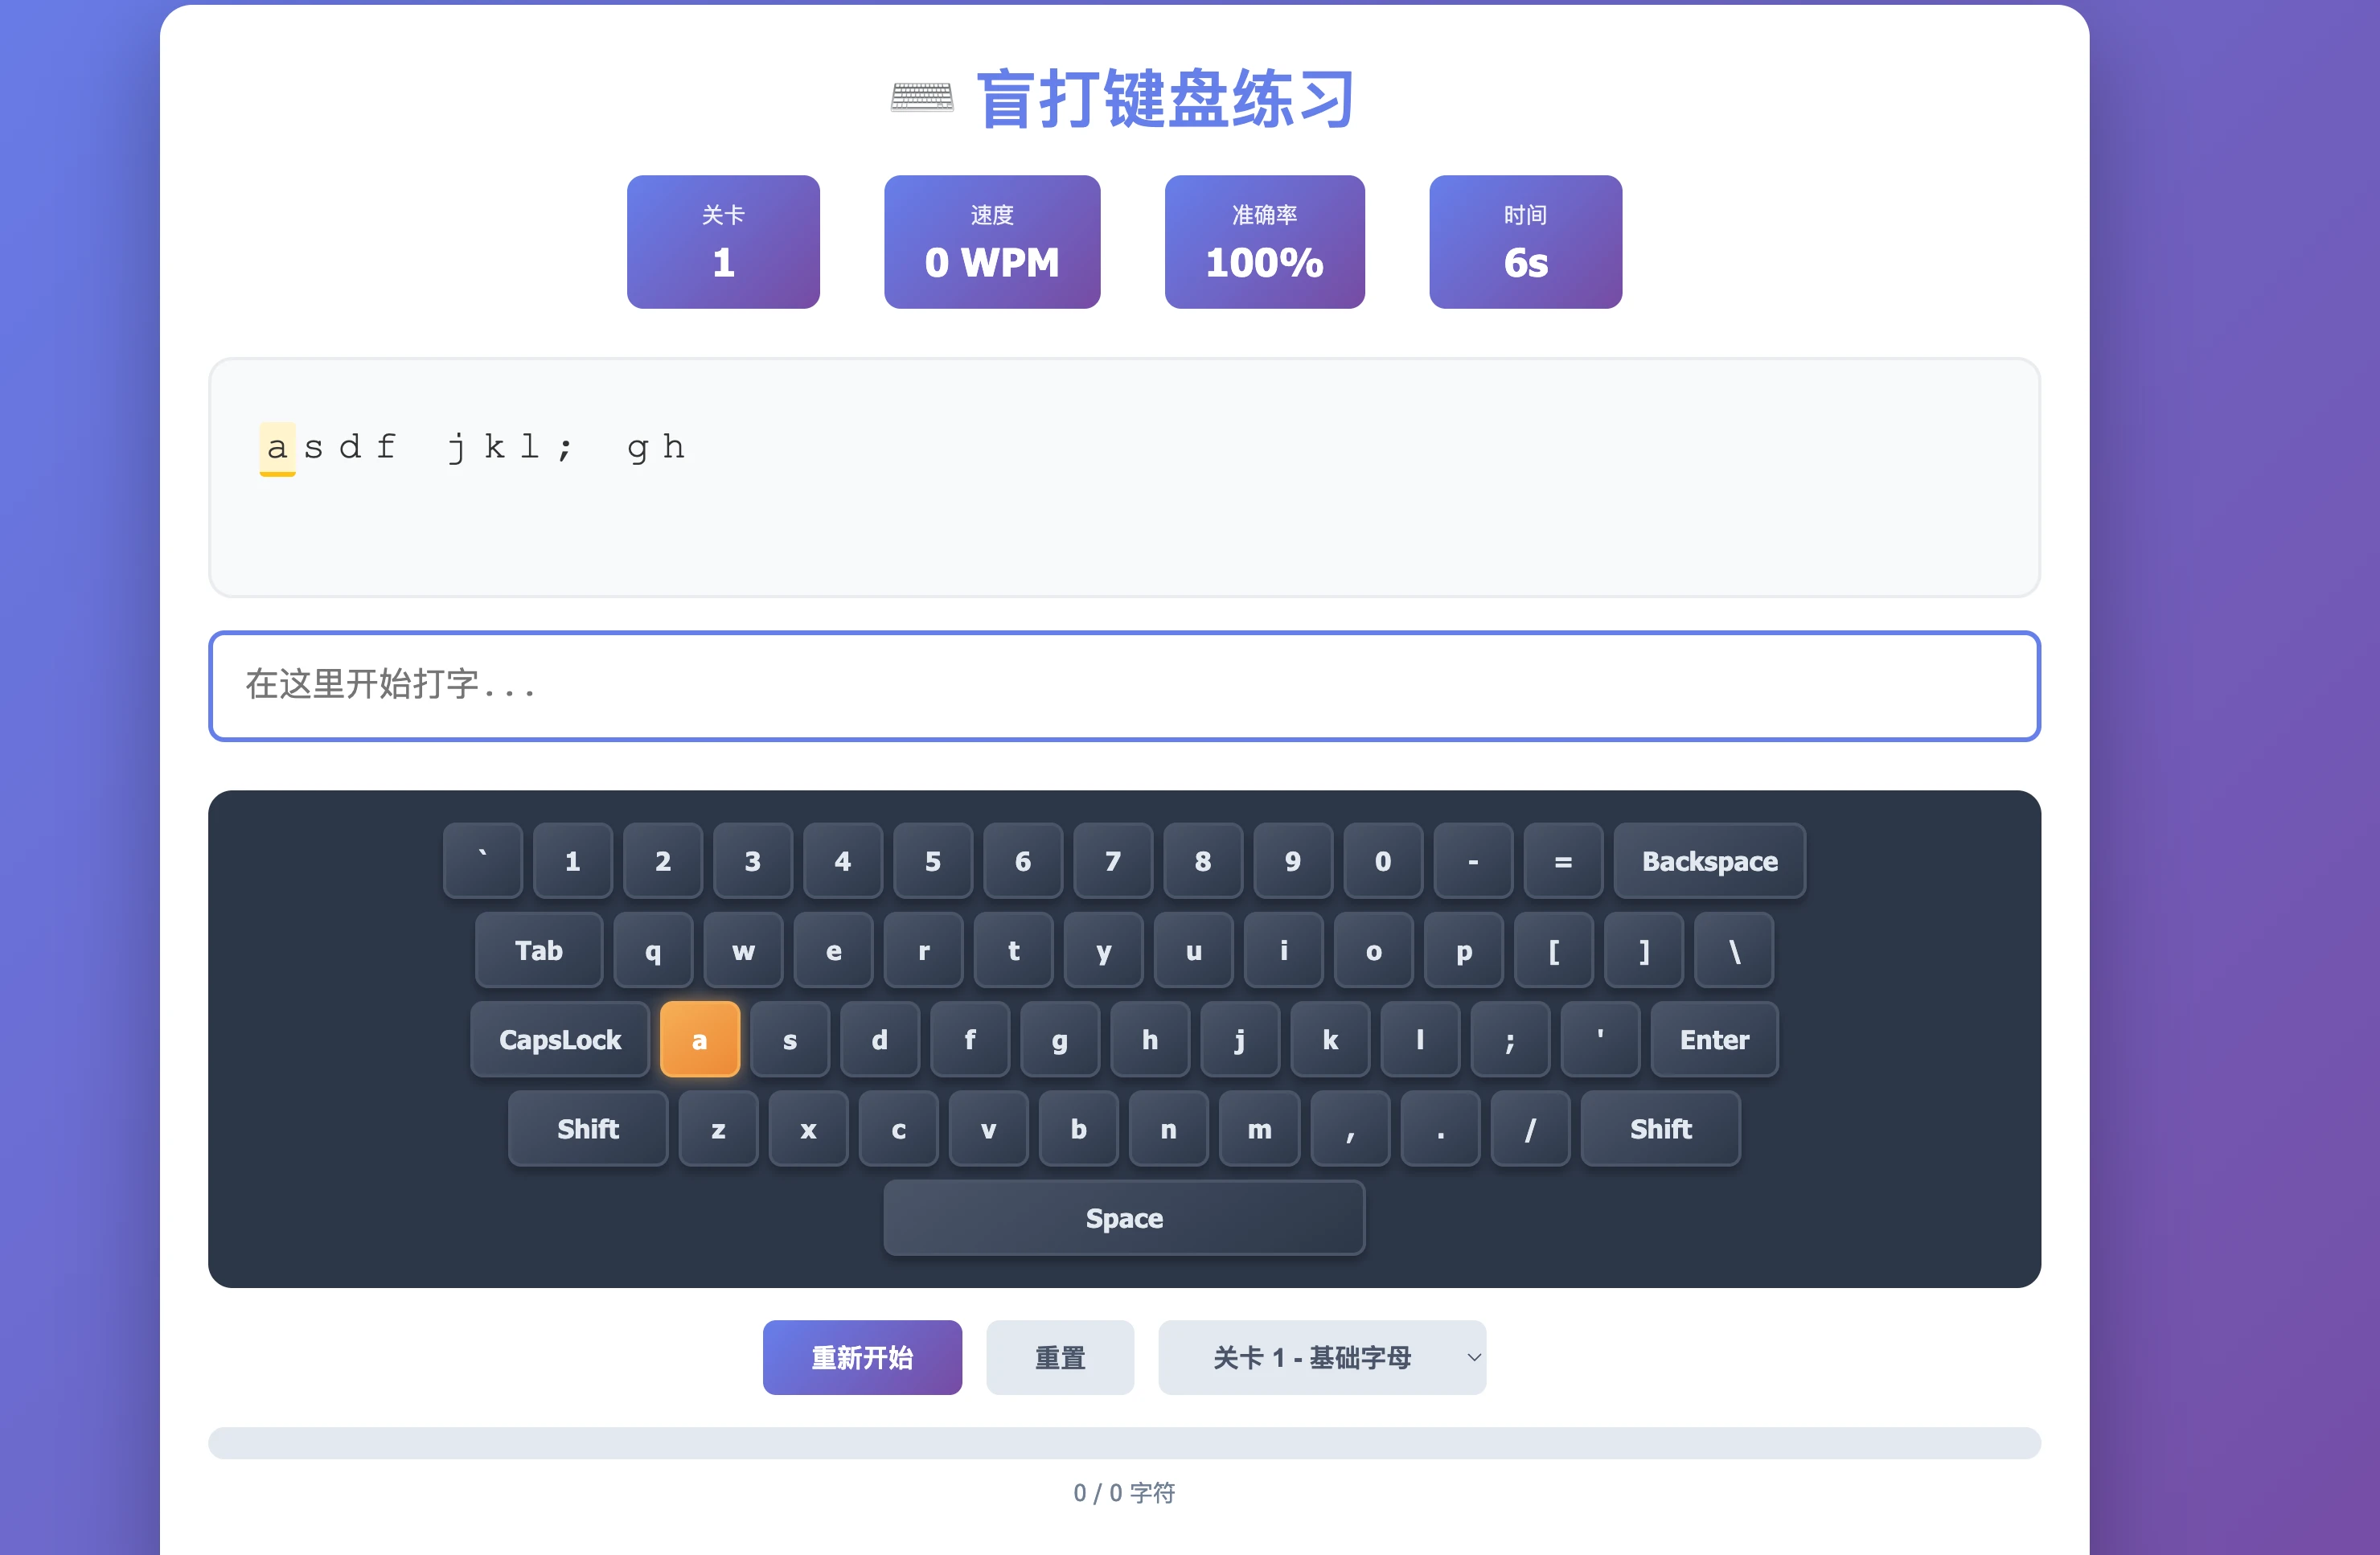Click the Tab key
Viewport: 2380px width, 1555px height.
(539, 950)
